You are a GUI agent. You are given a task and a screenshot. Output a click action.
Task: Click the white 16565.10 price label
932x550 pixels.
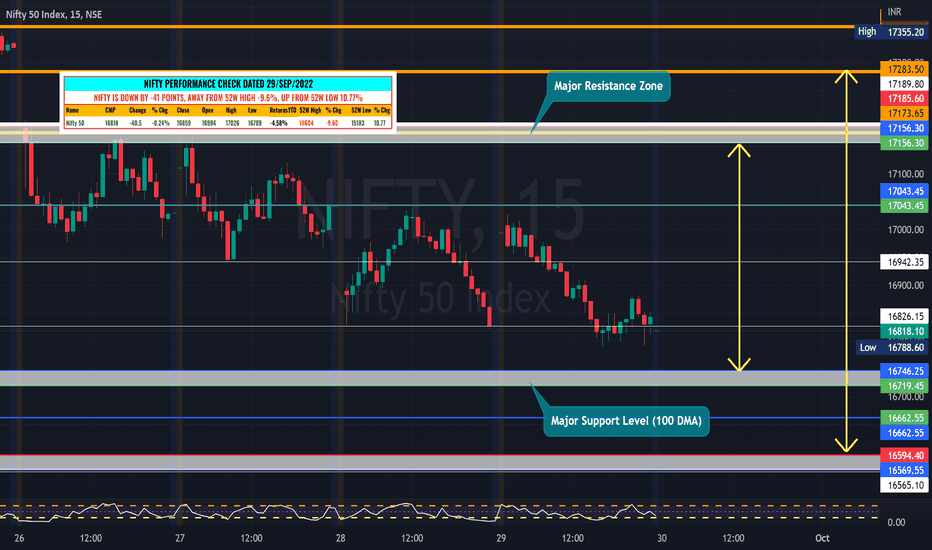pos(904,485)
